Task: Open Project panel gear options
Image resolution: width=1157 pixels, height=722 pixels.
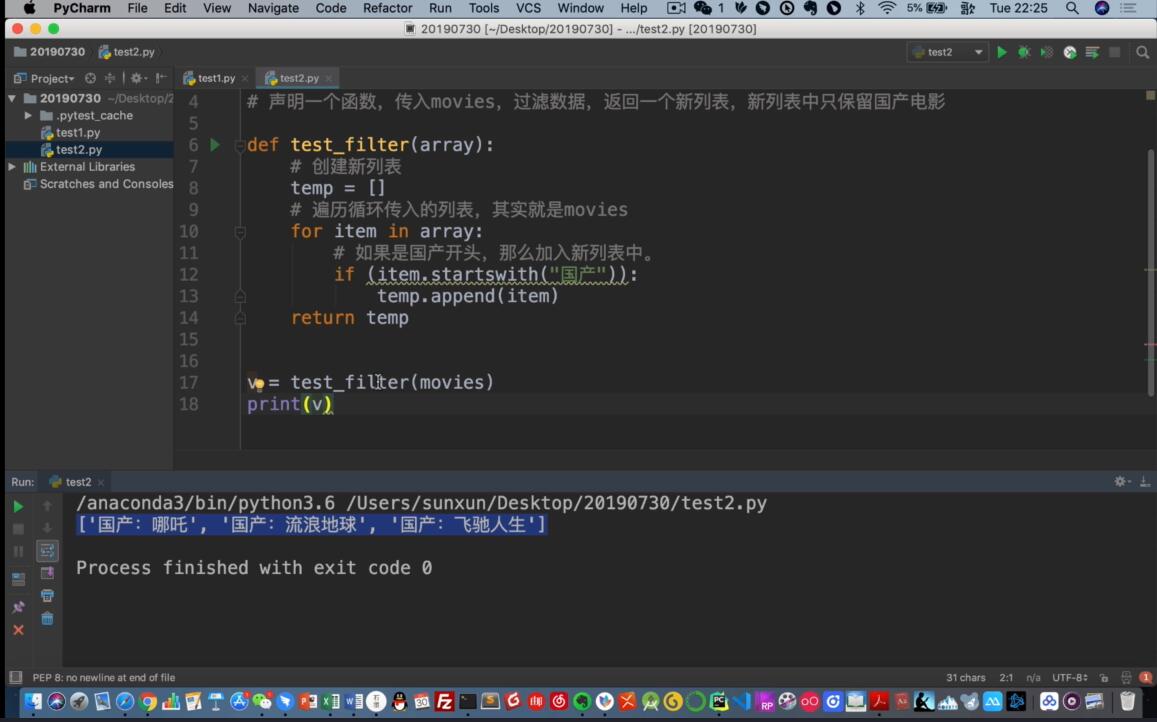Action: coord(138,78)
